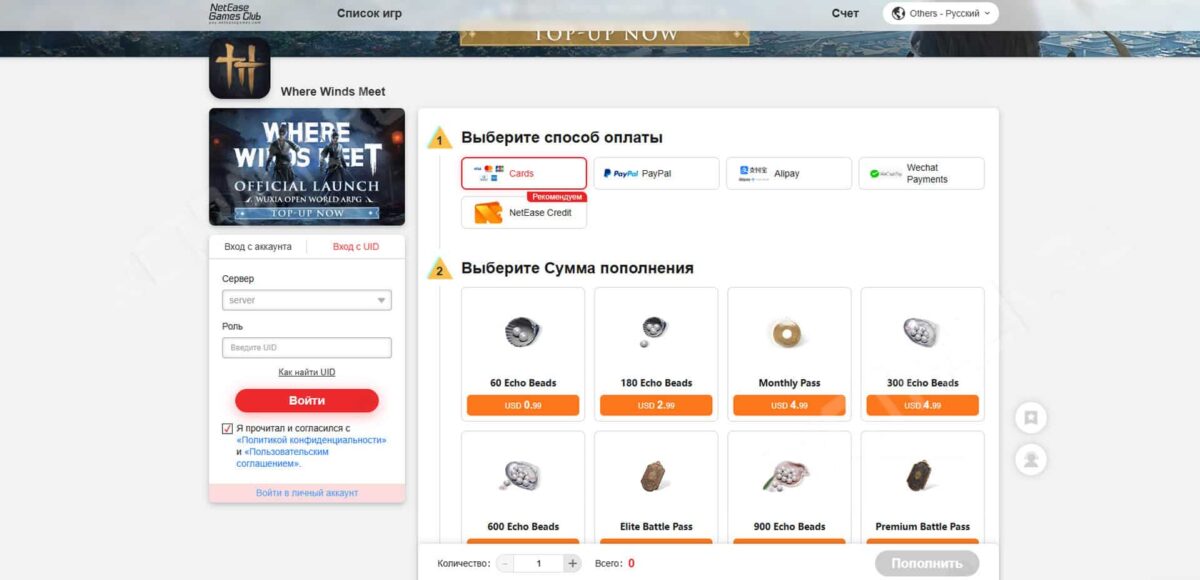Open the bookmark floating side icon
The width and height of the screenshot is (1200, 580).
[1030, 418]
